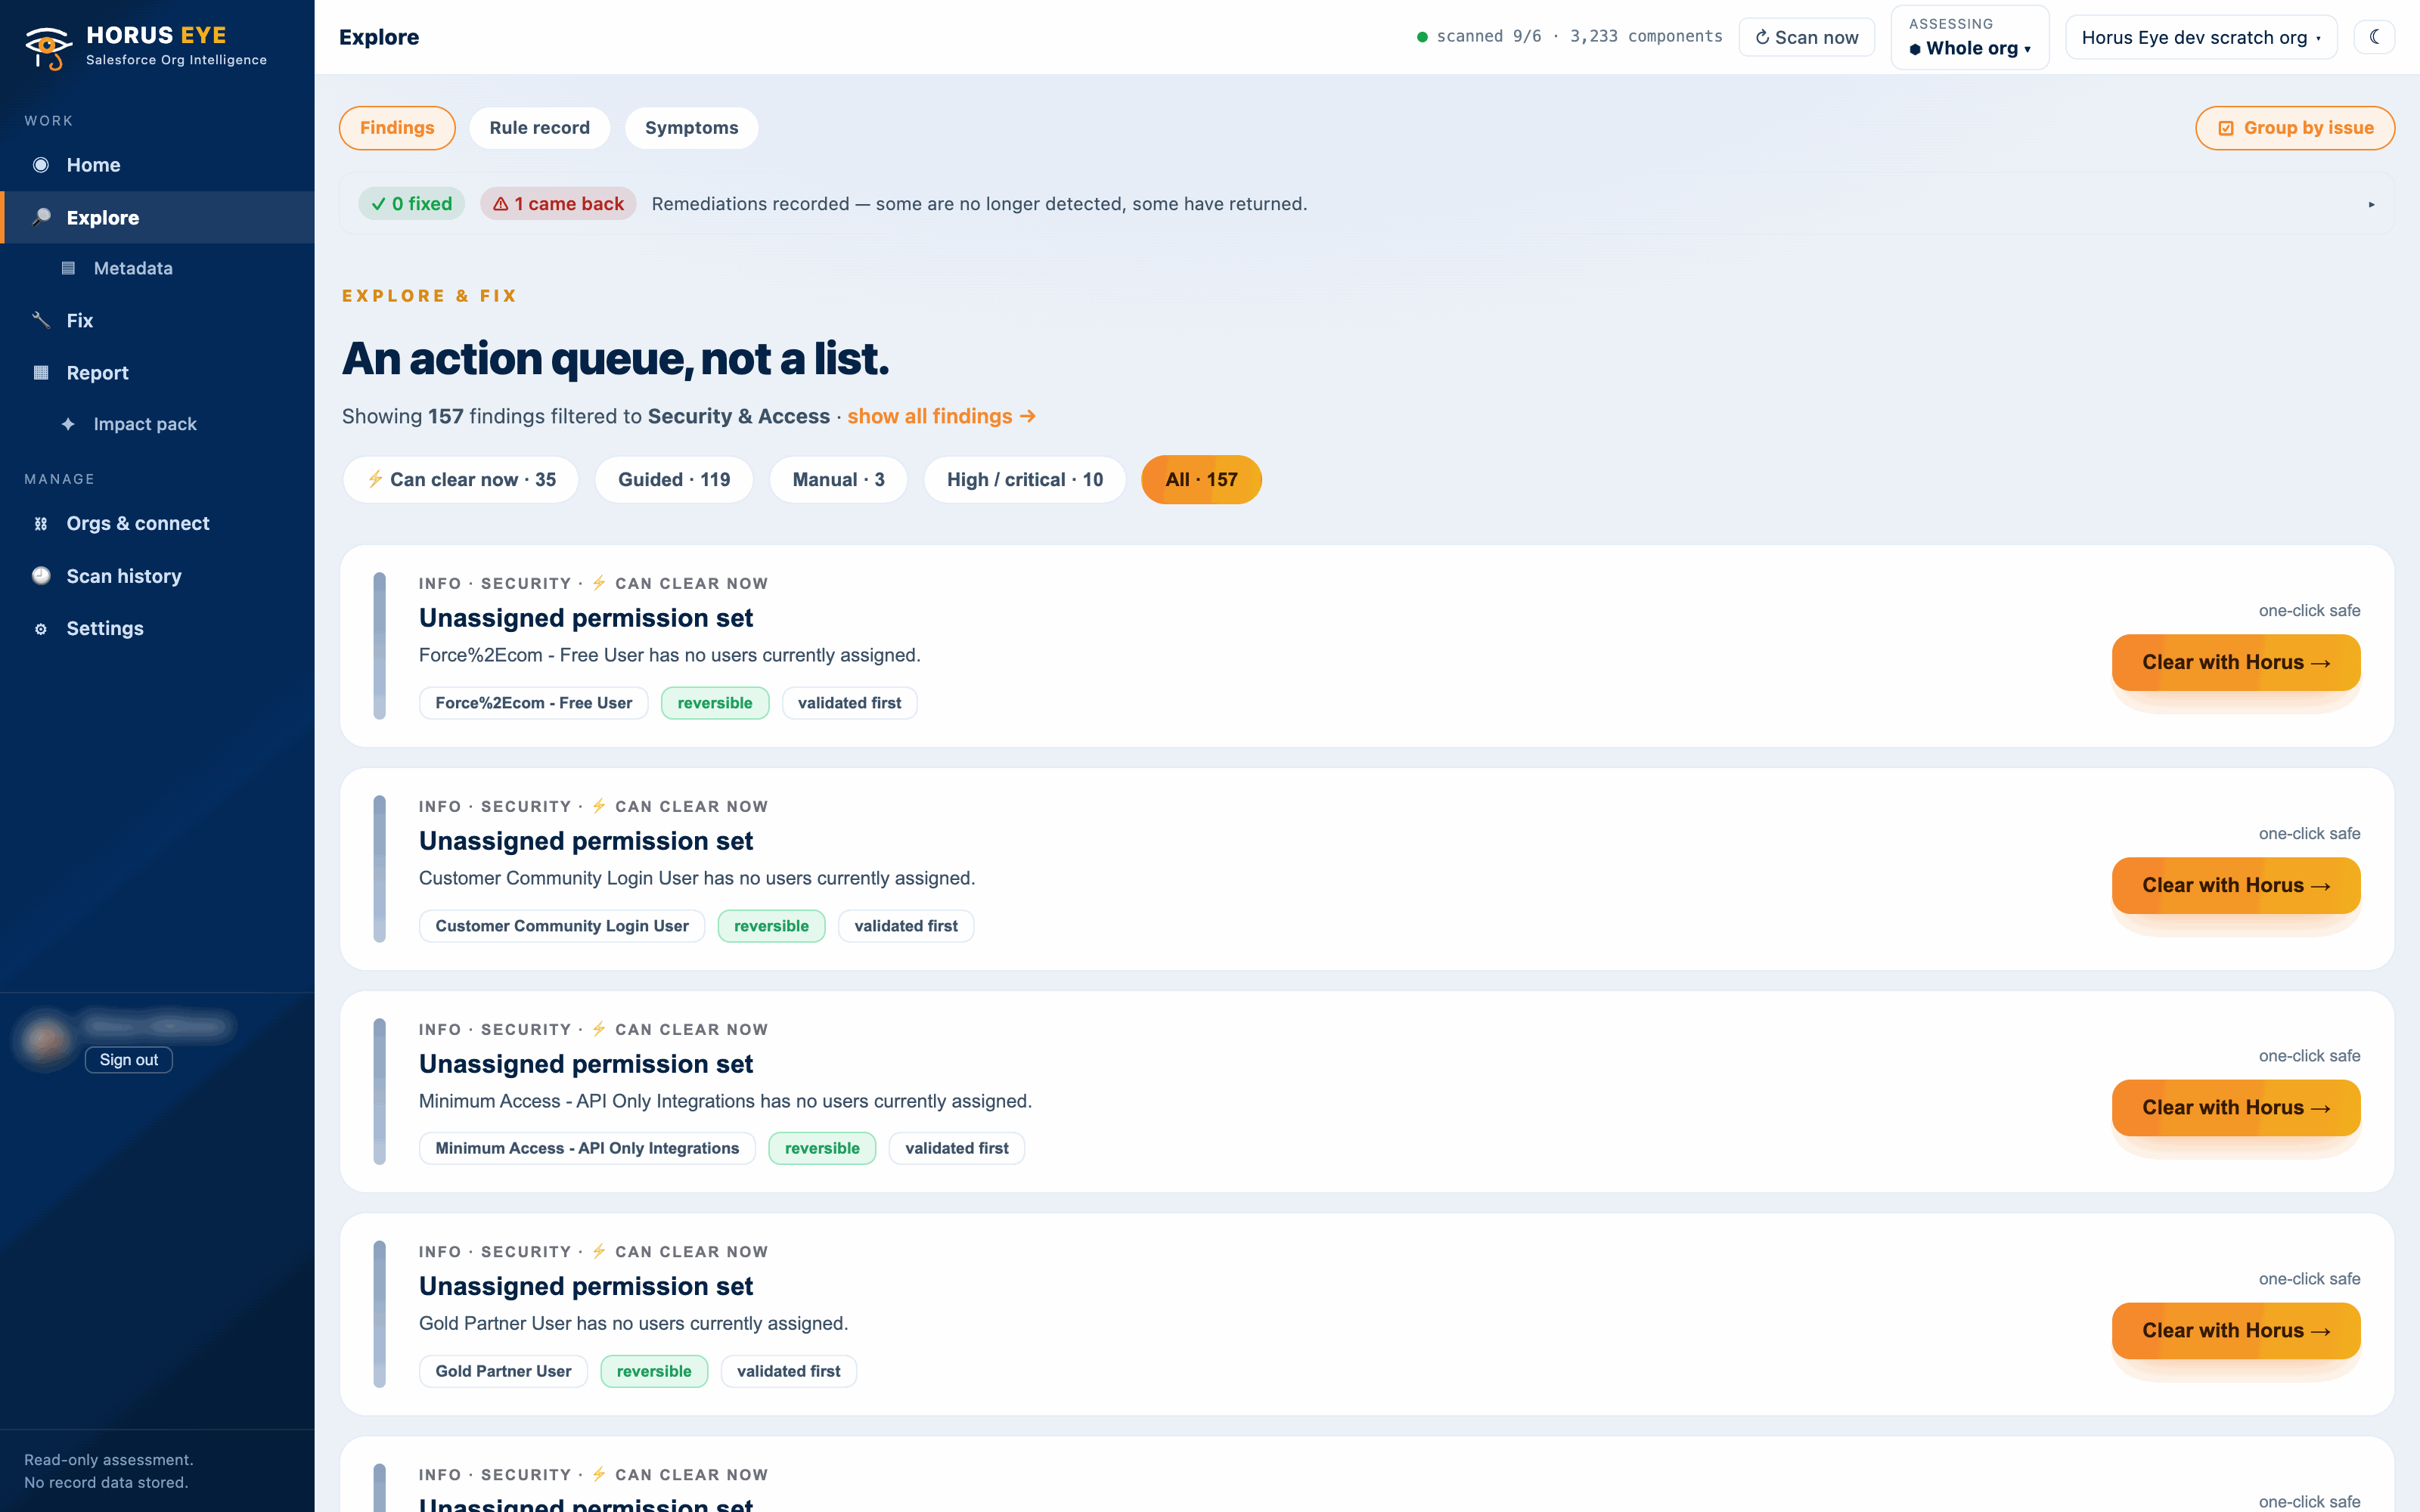Click the 1 came back badge
Screen dimensions: 2420x1512
[x=558, y=204]
